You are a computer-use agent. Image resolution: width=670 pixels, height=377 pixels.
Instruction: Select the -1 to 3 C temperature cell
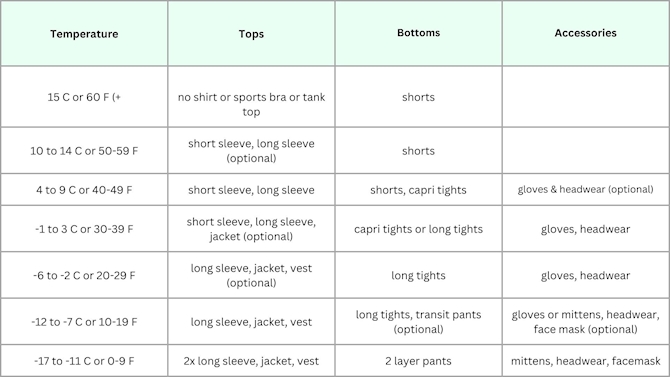click(84, 229)
